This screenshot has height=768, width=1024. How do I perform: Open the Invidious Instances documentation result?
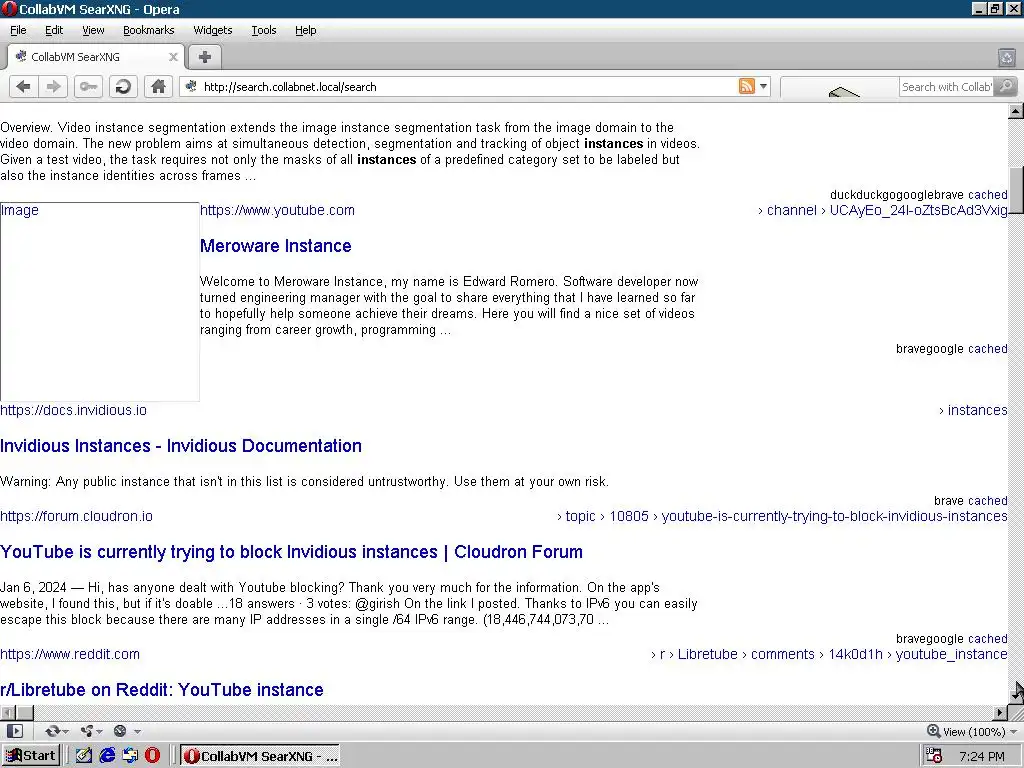[x=181, y=446]
